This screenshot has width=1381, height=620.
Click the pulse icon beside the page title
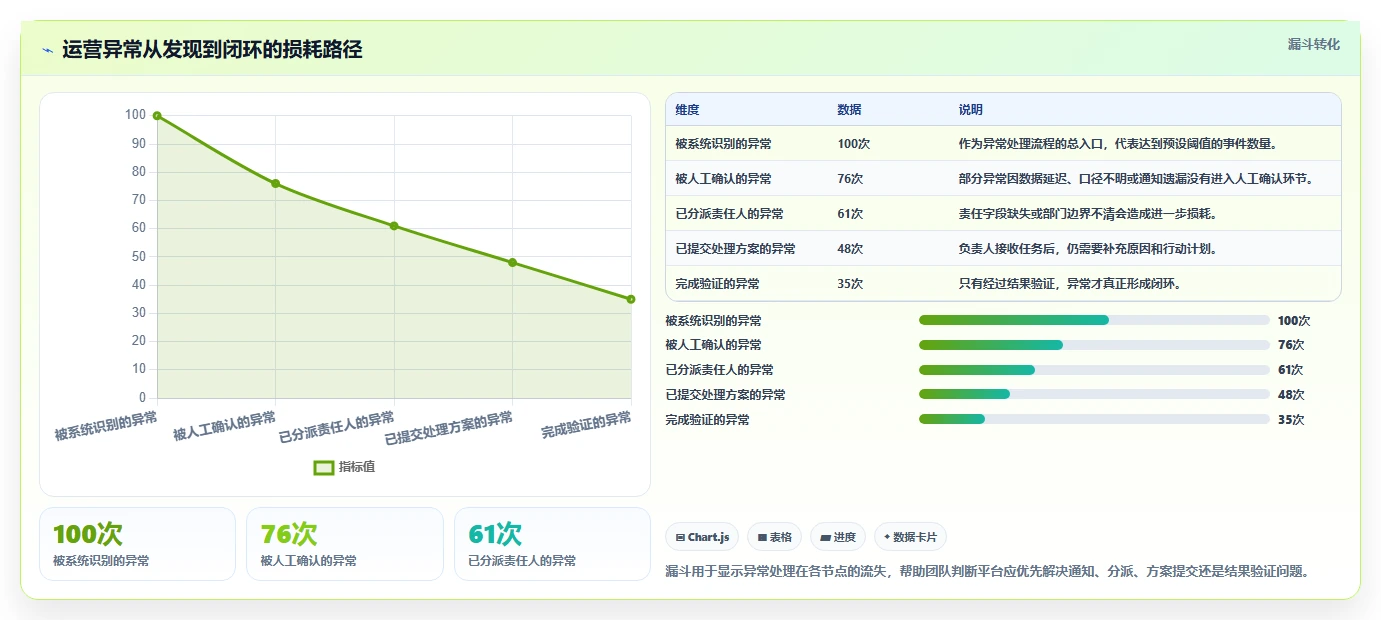coord(48,50)
